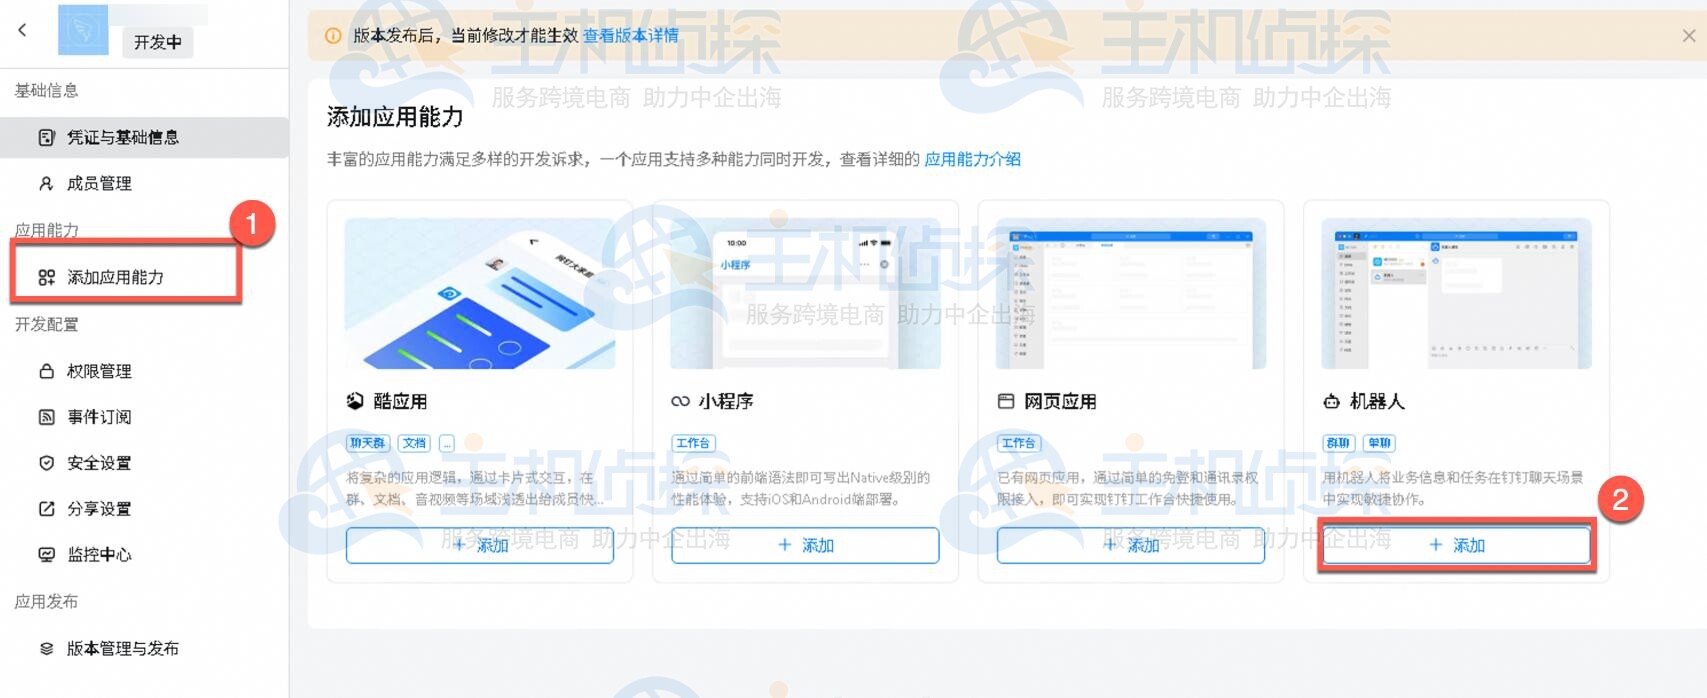The image size is (1707, 698).
Task: Click the 网页应用 card title
Action: [1060, 401]
